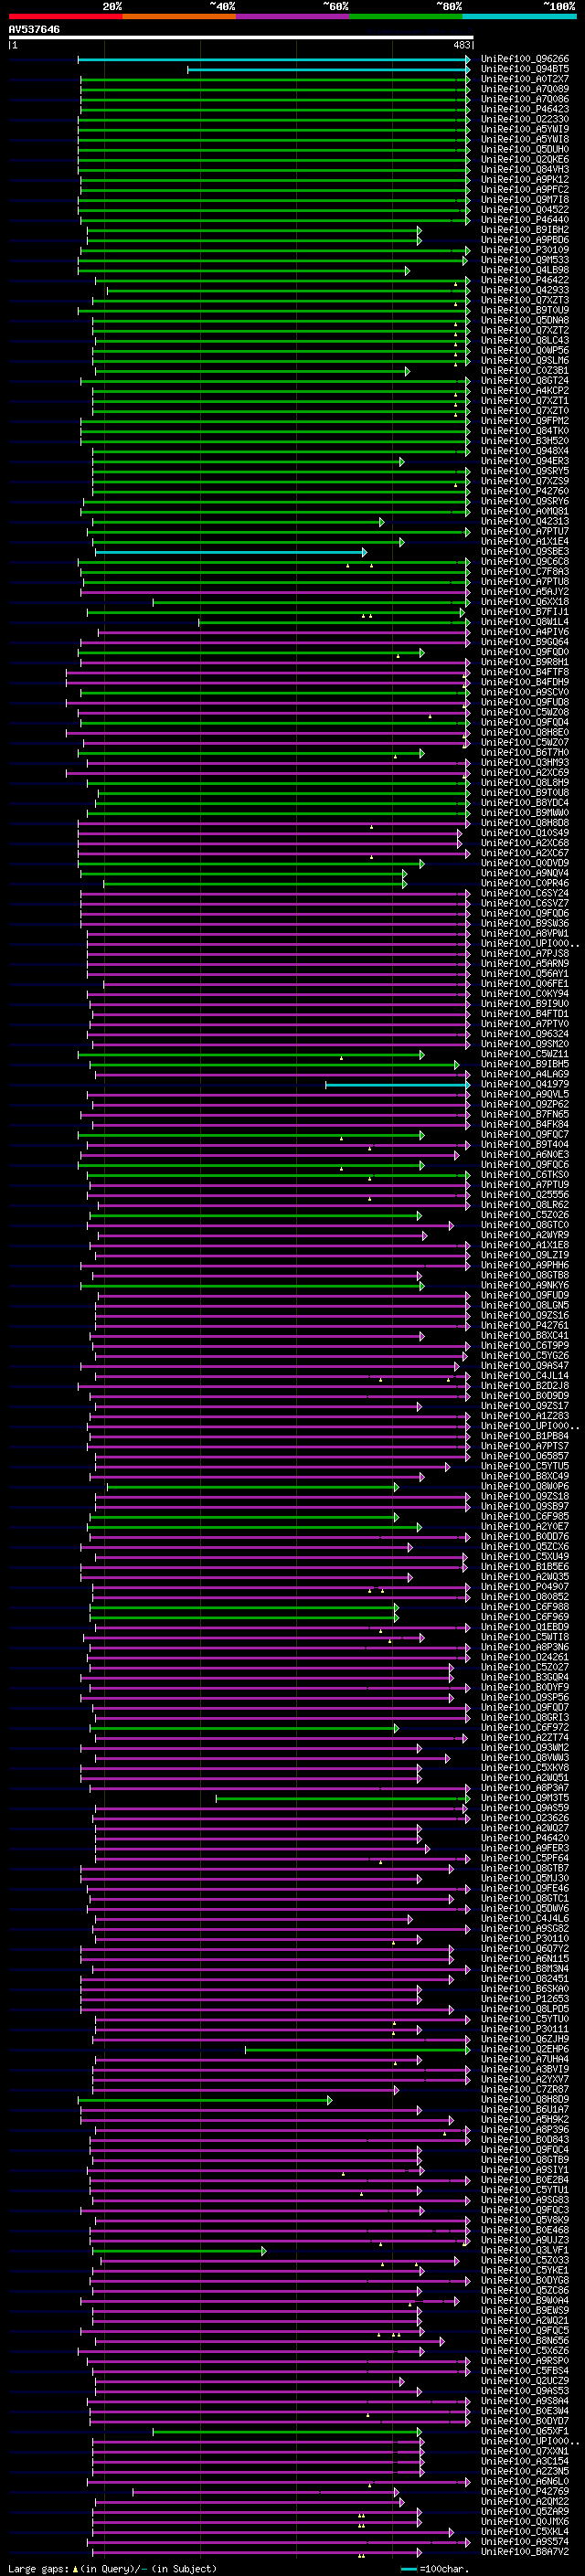Click the purple ~60% identity legend bar
The height and width of the screenshot is (2576, 585).
292,16
